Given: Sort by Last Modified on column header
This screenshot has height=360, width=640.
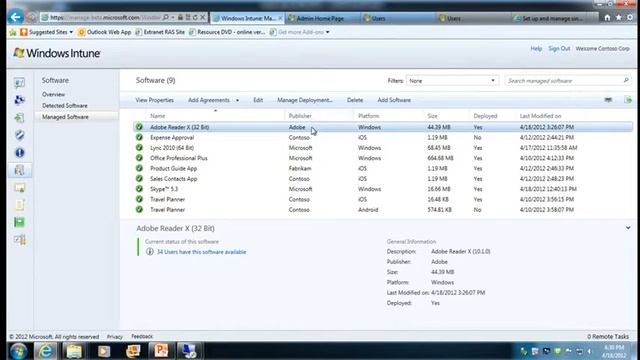Looking at the screenshot, I should [x=540, y=116].
